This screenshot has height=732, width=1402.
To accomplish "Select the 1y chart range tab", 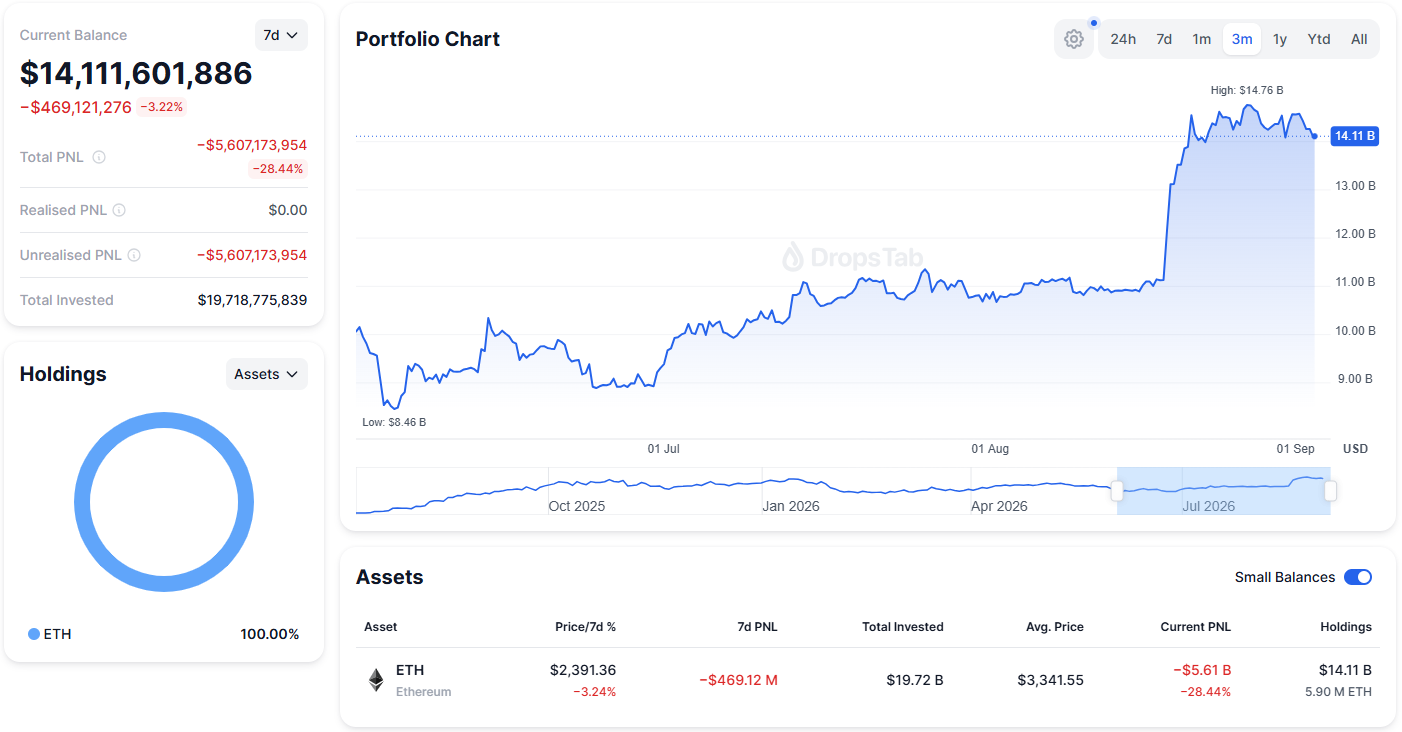I will (1280, 39).
